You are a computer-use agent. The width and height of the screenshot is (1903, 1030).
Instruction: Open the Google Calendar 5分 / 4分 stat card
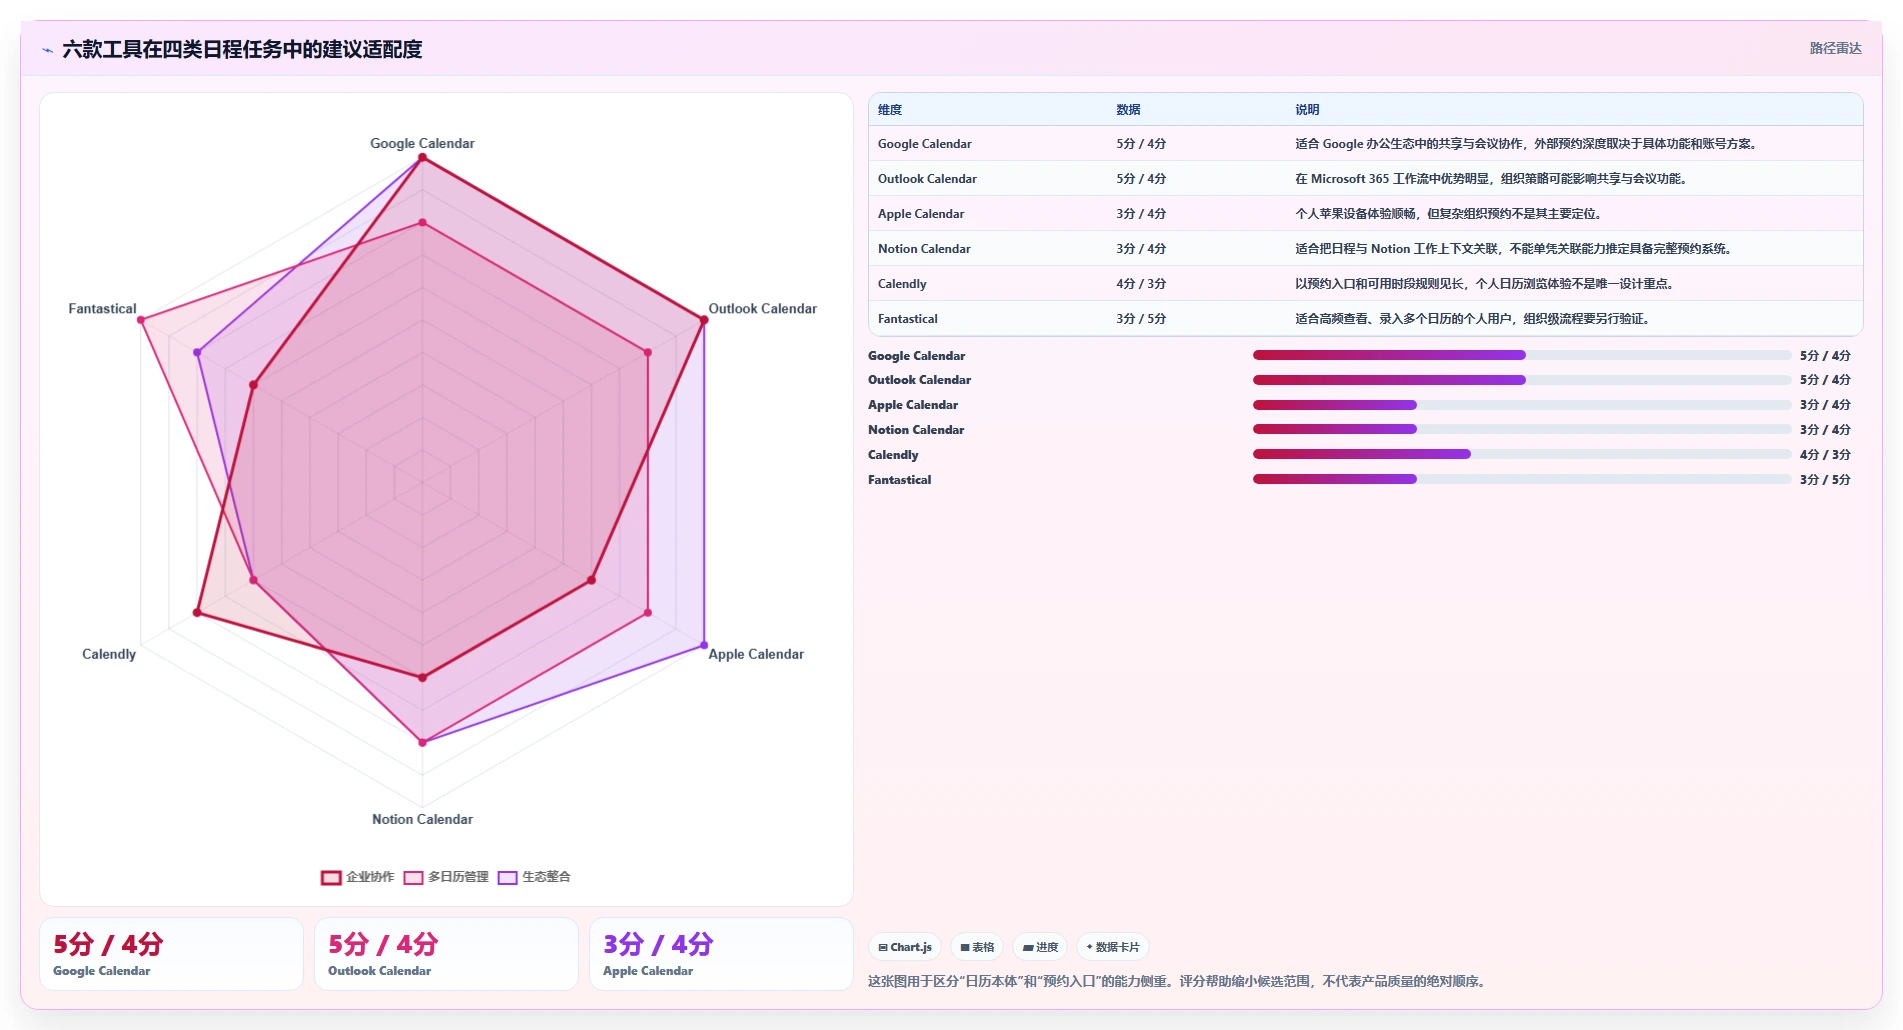coord(171,954)
